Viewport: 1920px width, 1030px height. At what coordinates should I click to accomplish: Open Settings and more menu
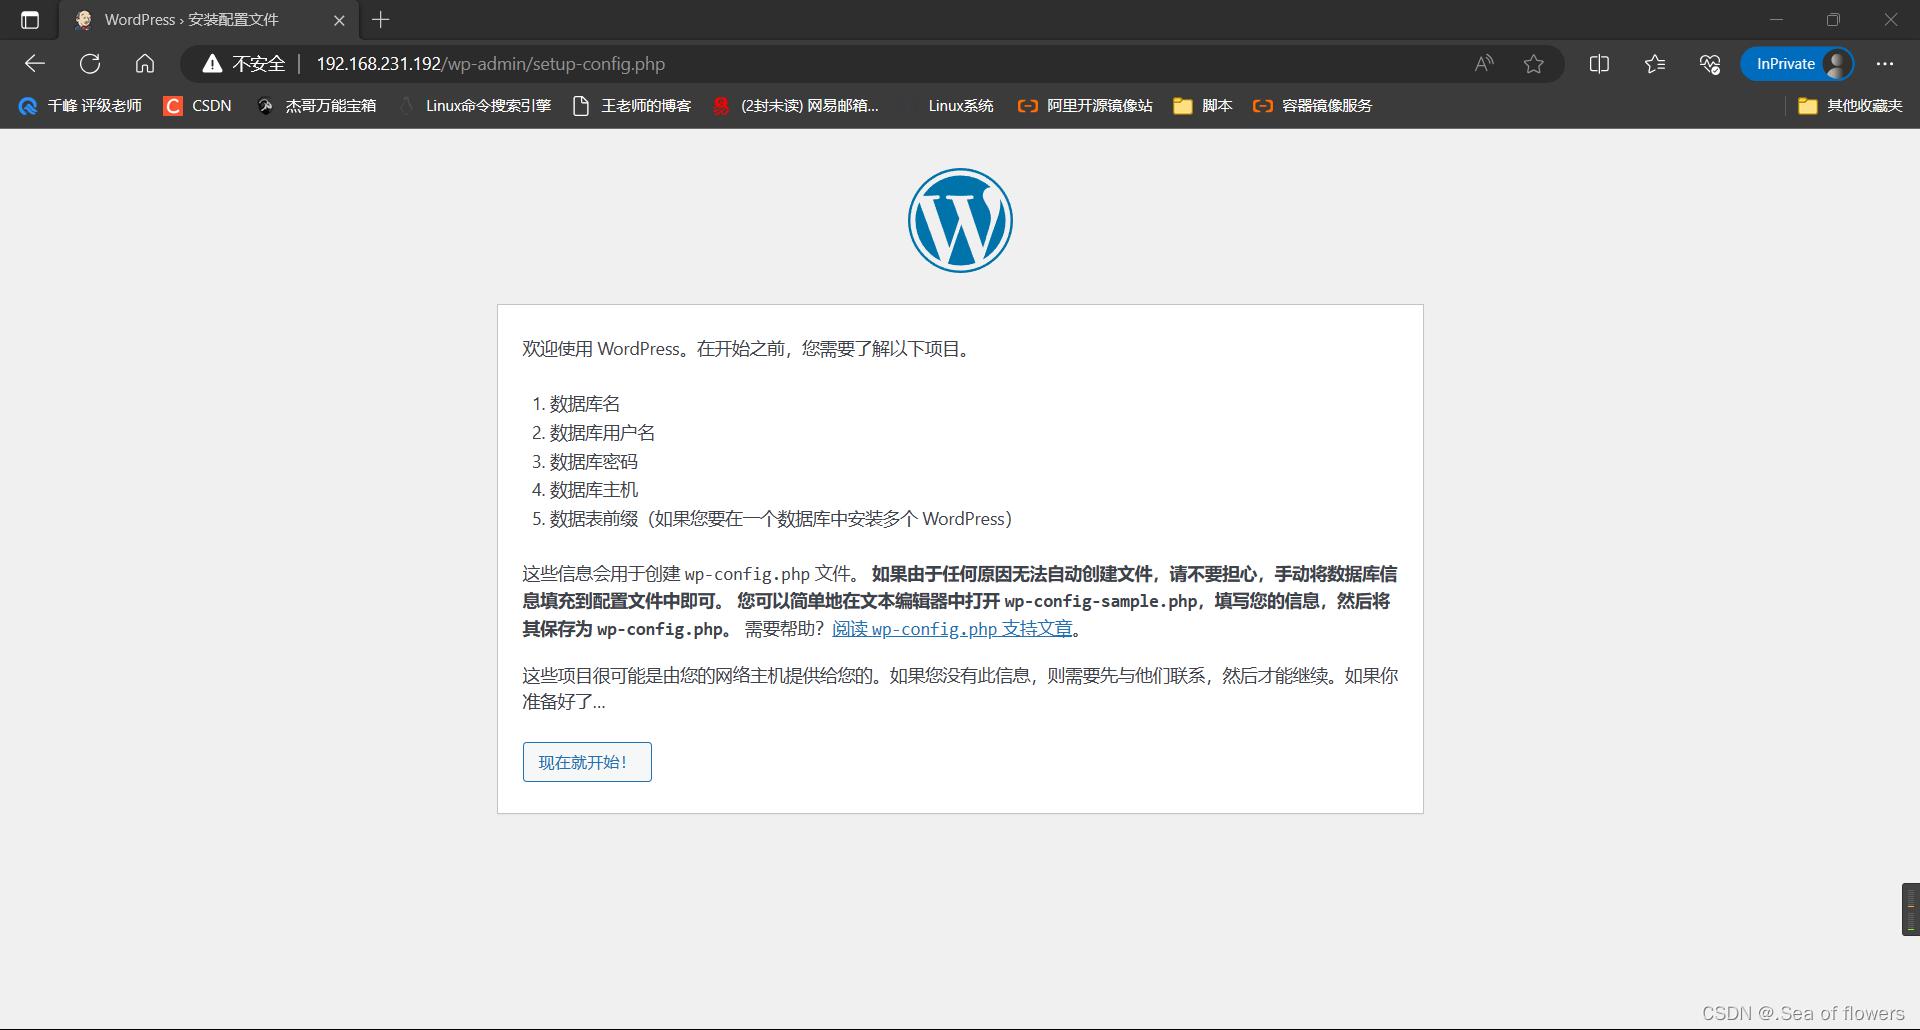pyautogui.click(x=1885, y=64)
